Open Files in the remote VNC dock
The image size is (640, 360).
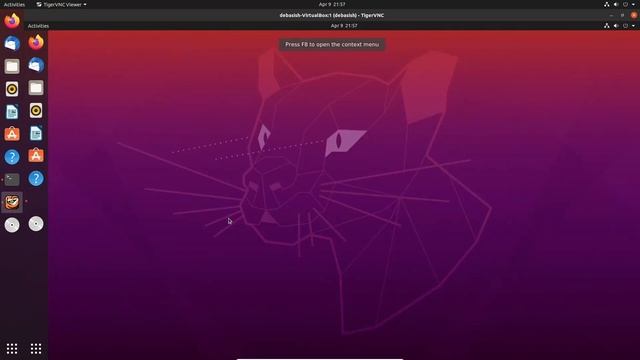pos(36,88)
